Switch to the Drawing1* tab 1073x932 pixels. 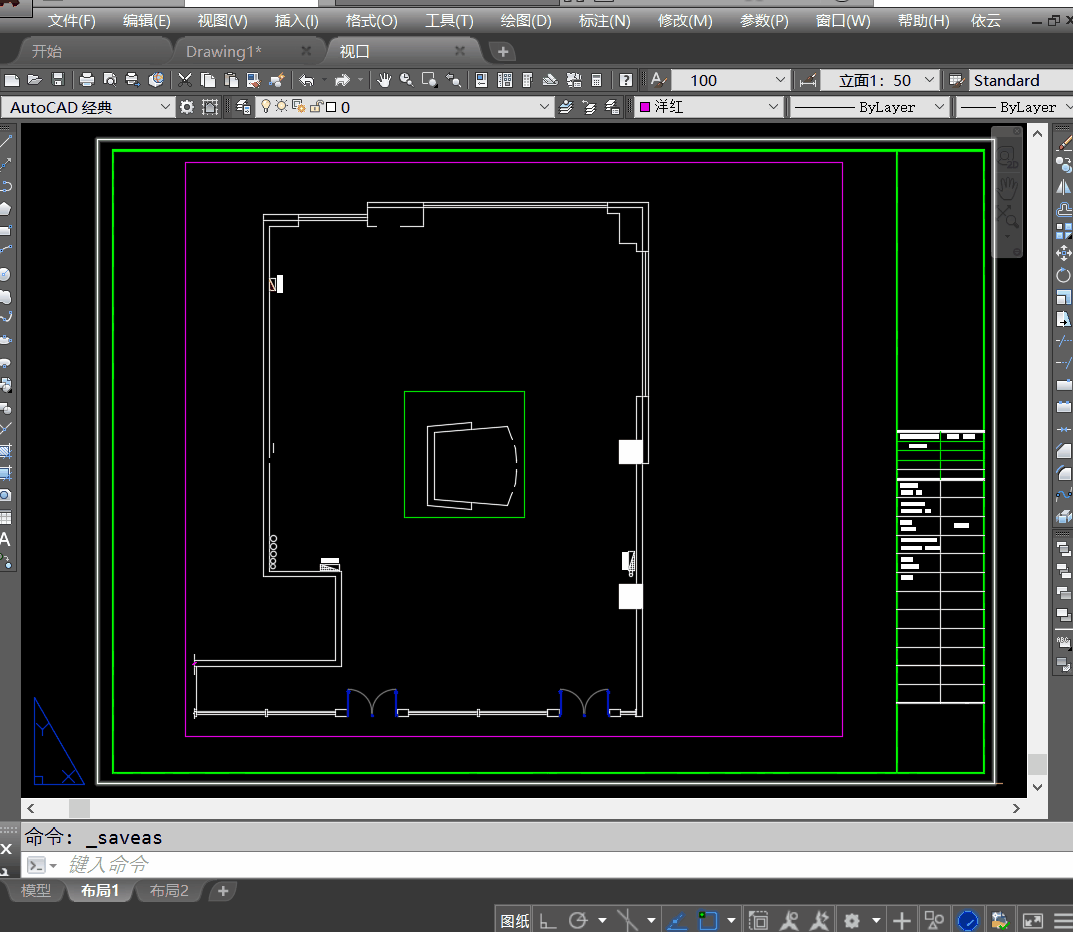click(x=224, y=51)
